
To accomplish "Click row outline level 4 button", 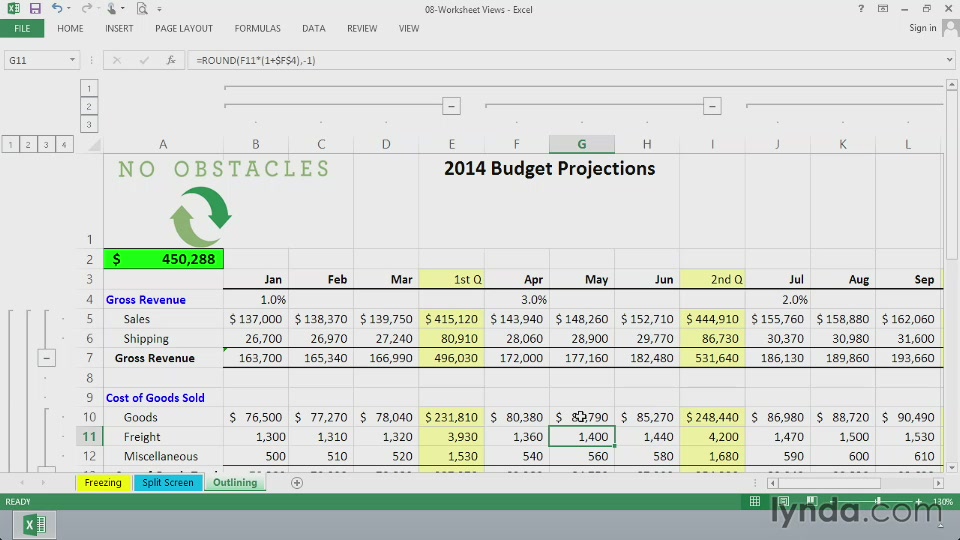I will click(64, 144).
